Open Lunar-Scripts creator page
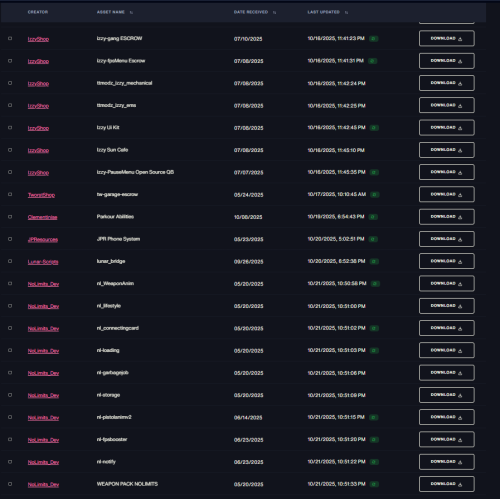 [x=43, y=262]
